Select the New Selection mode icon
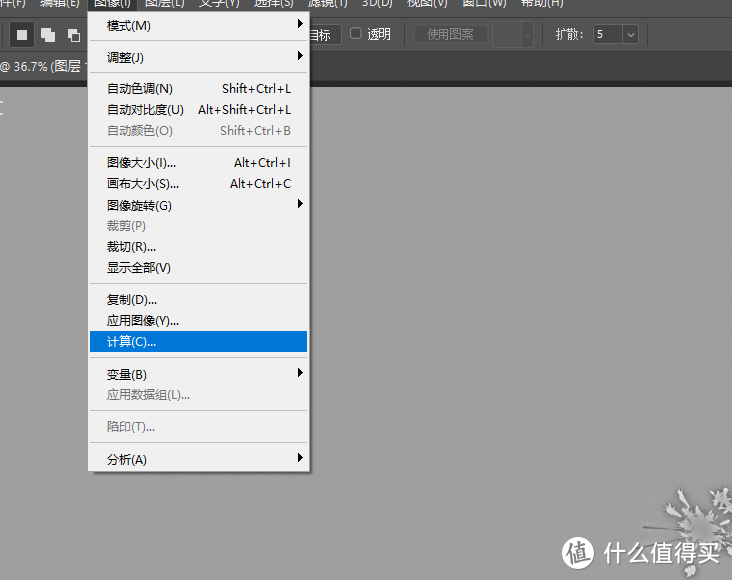Viewport: 732px width, 580px height. click(22, 35)
